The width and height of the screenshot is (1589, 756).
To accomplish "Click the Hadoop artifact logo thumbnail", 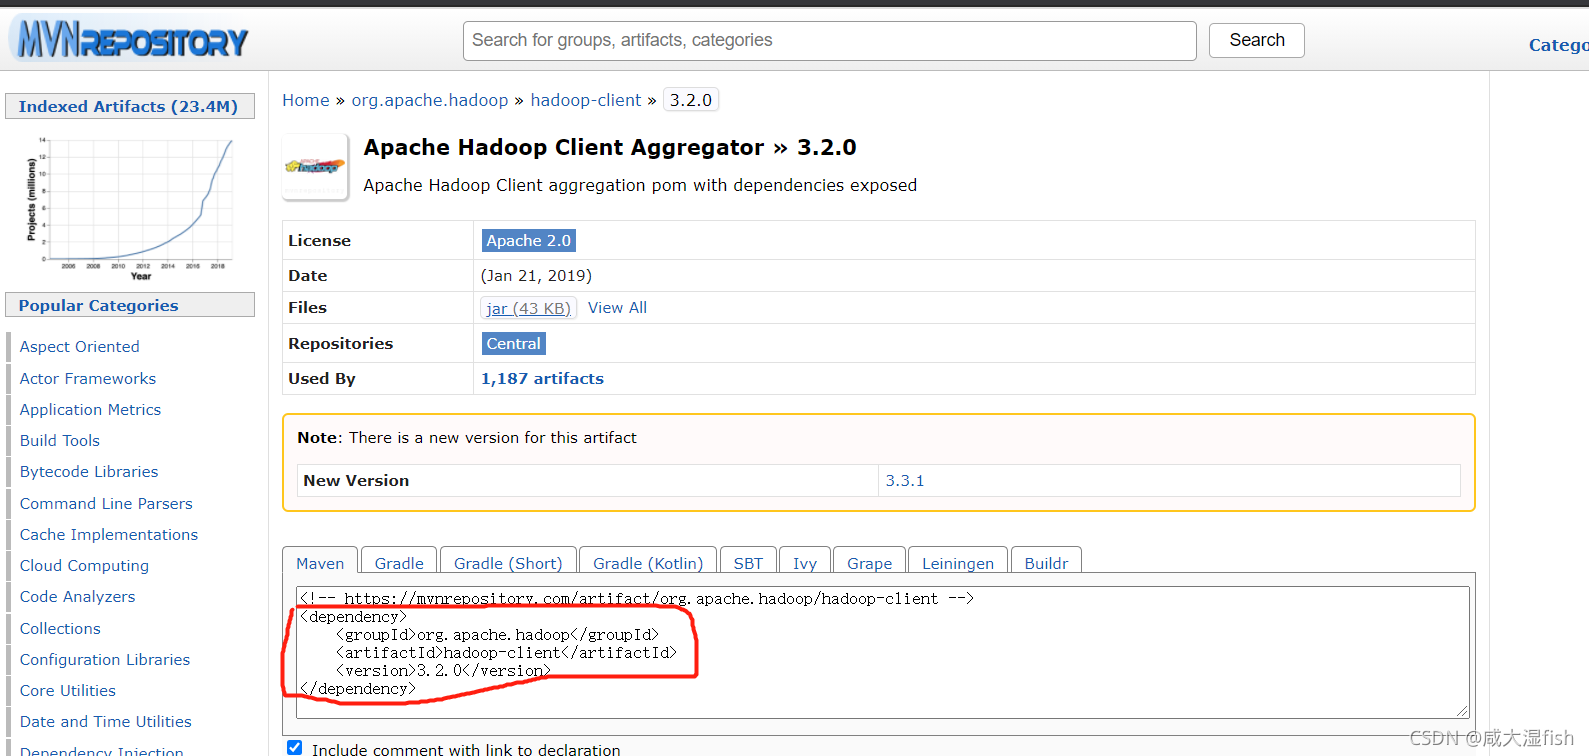I will pos(315,167).
